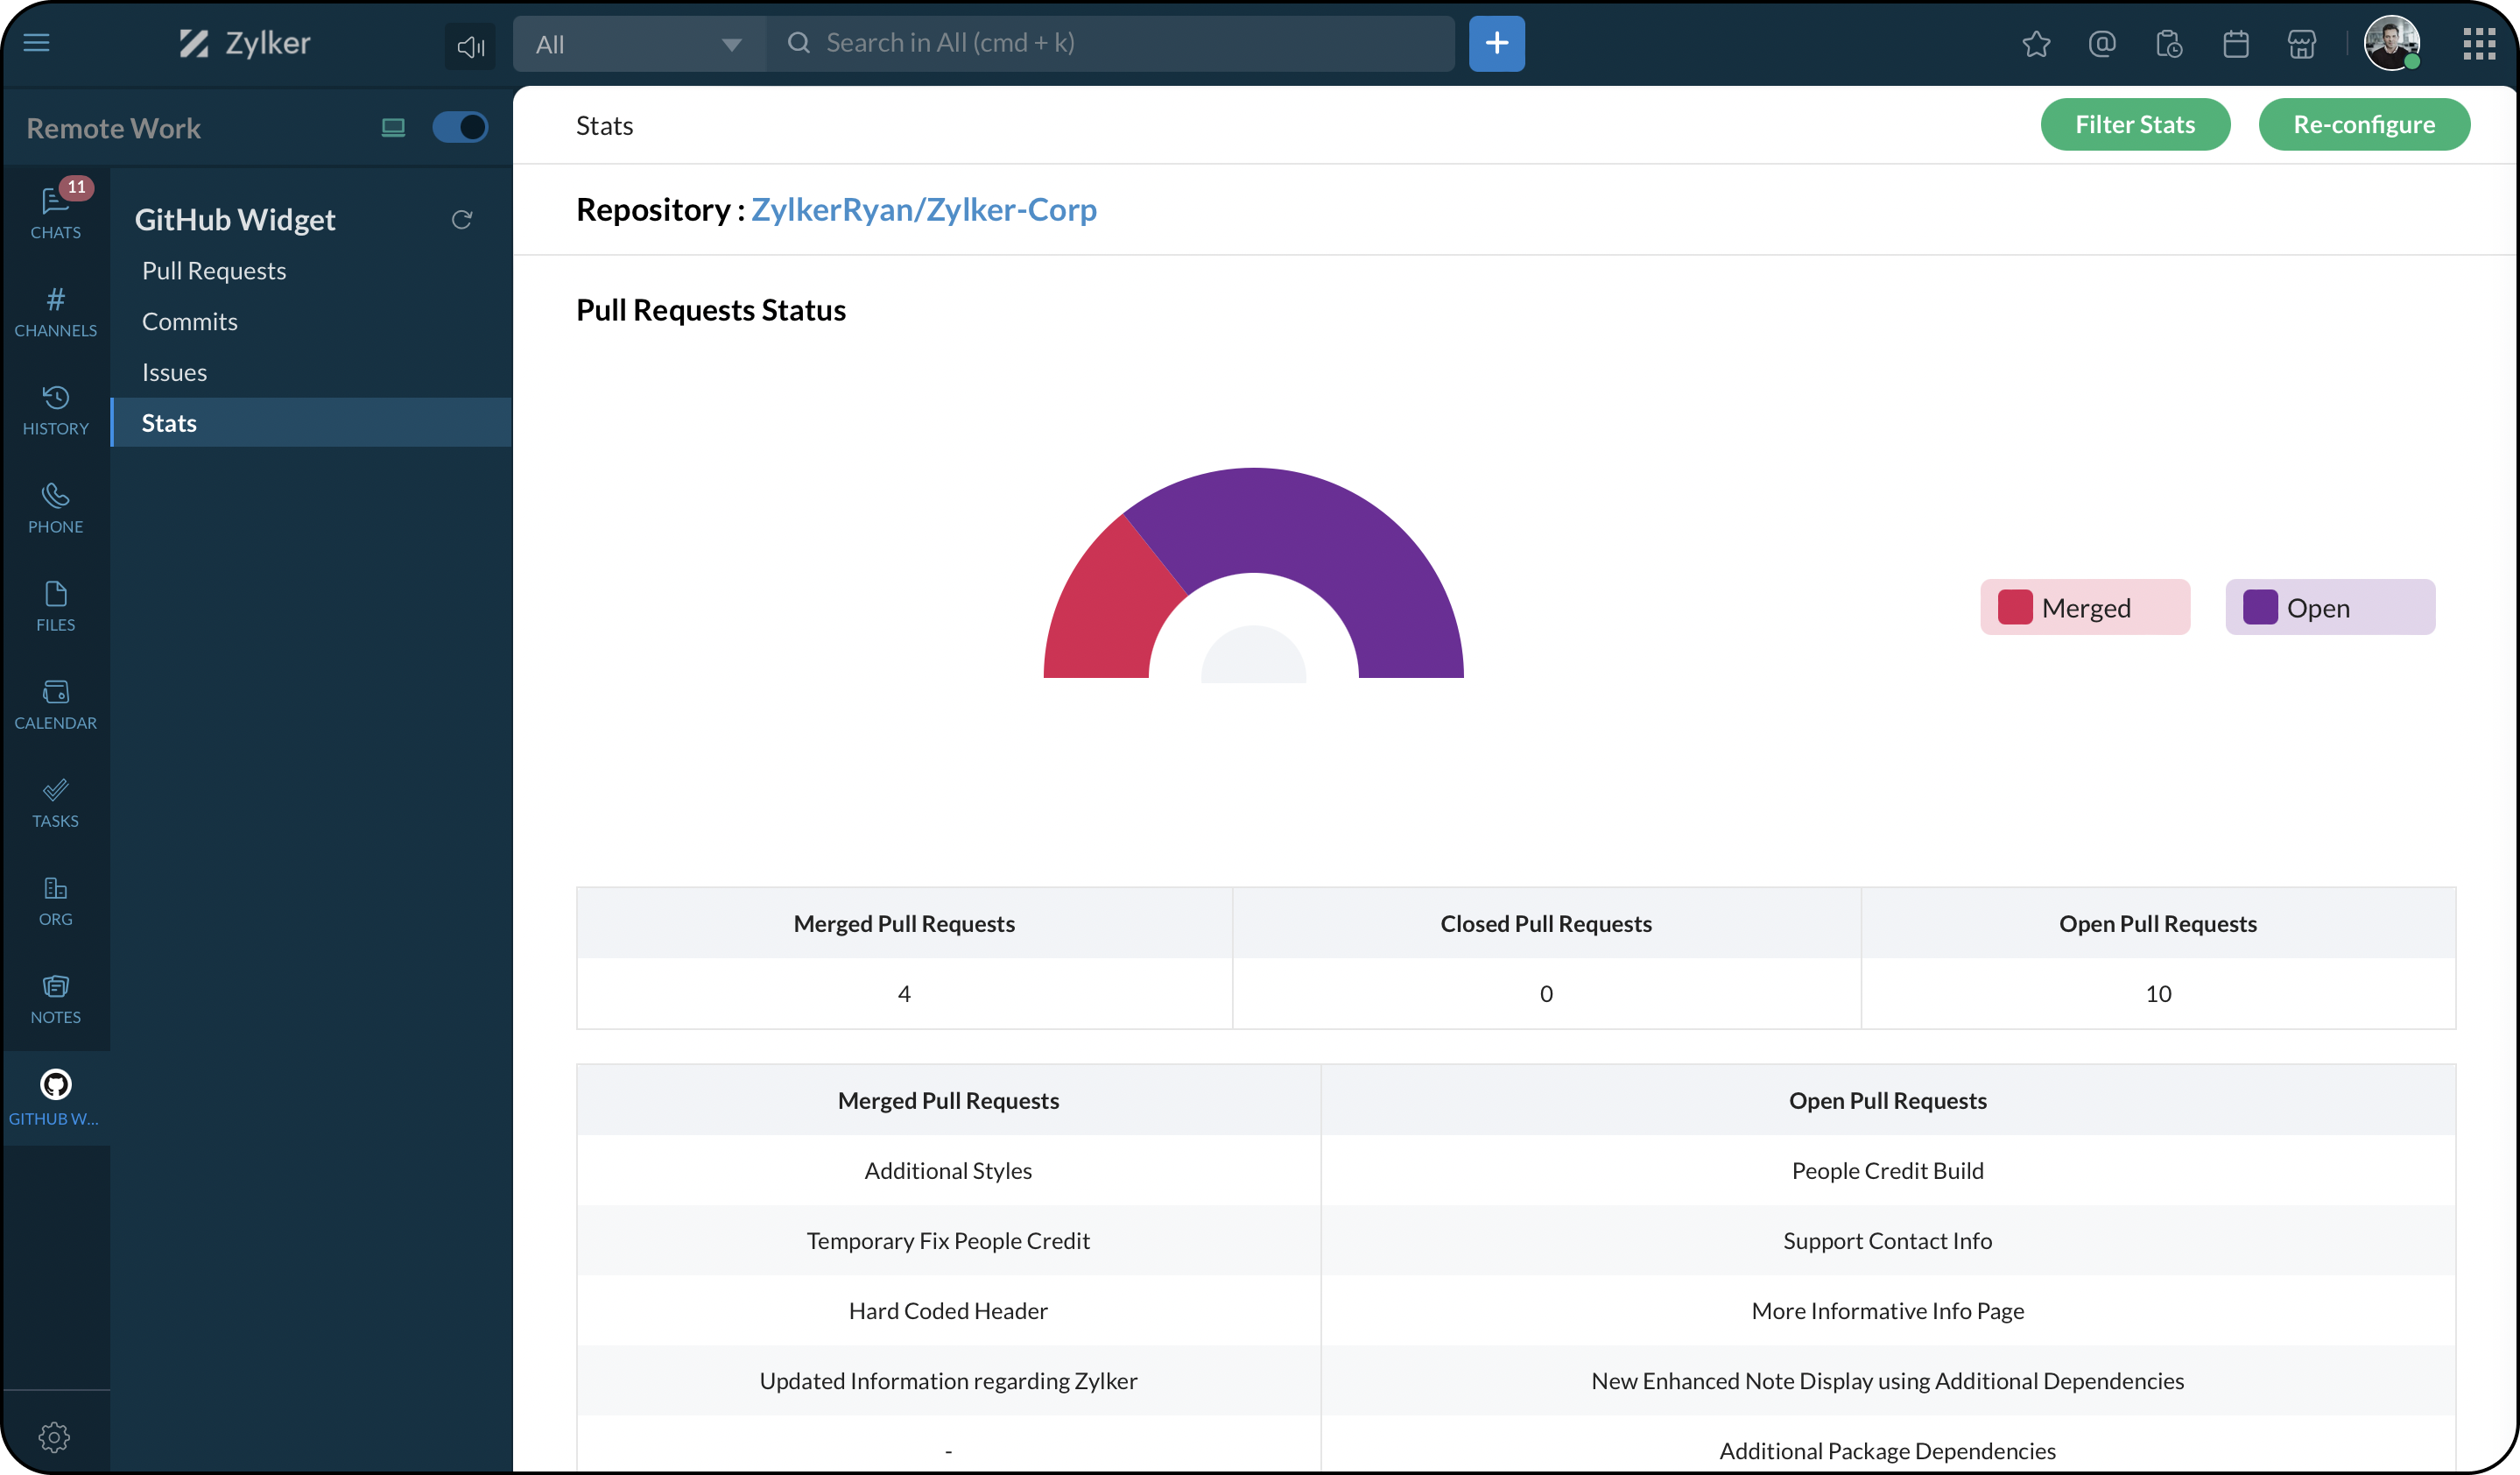This screenshot has height=1475, width=2520.
Task: Expand the hamburger navigation menu
Action: coord(37,43)
